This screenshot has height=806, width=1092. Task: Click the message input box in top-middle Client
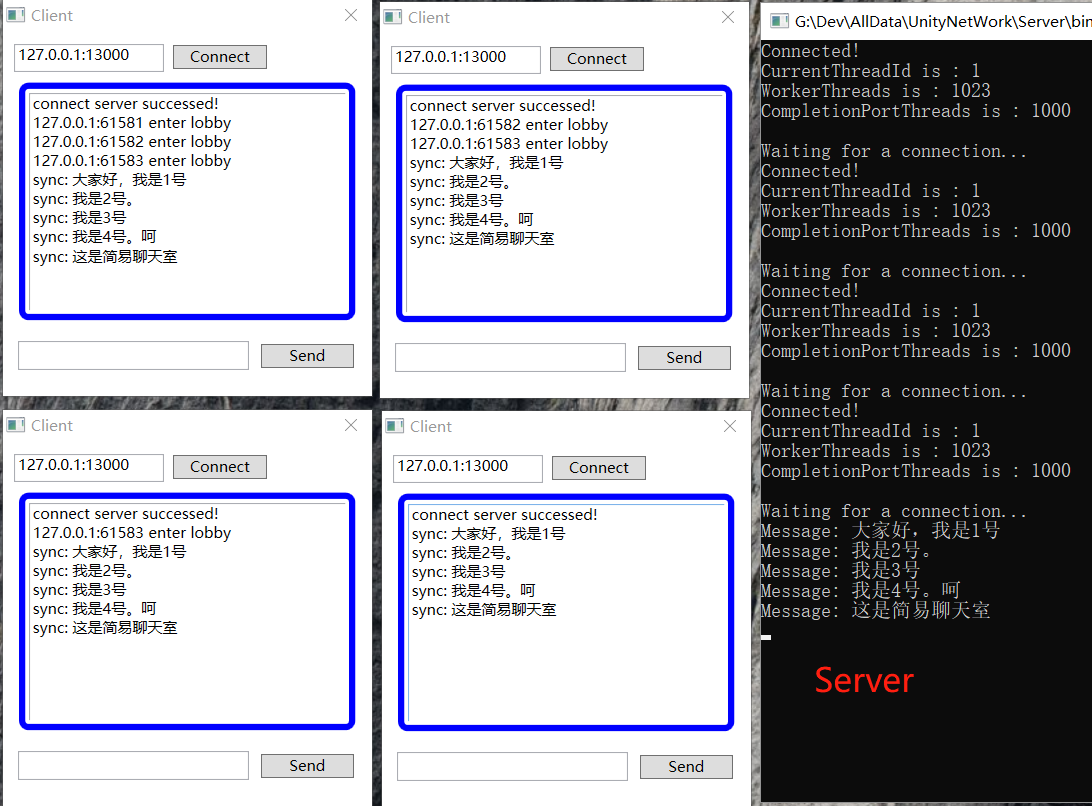click(510, 358)
